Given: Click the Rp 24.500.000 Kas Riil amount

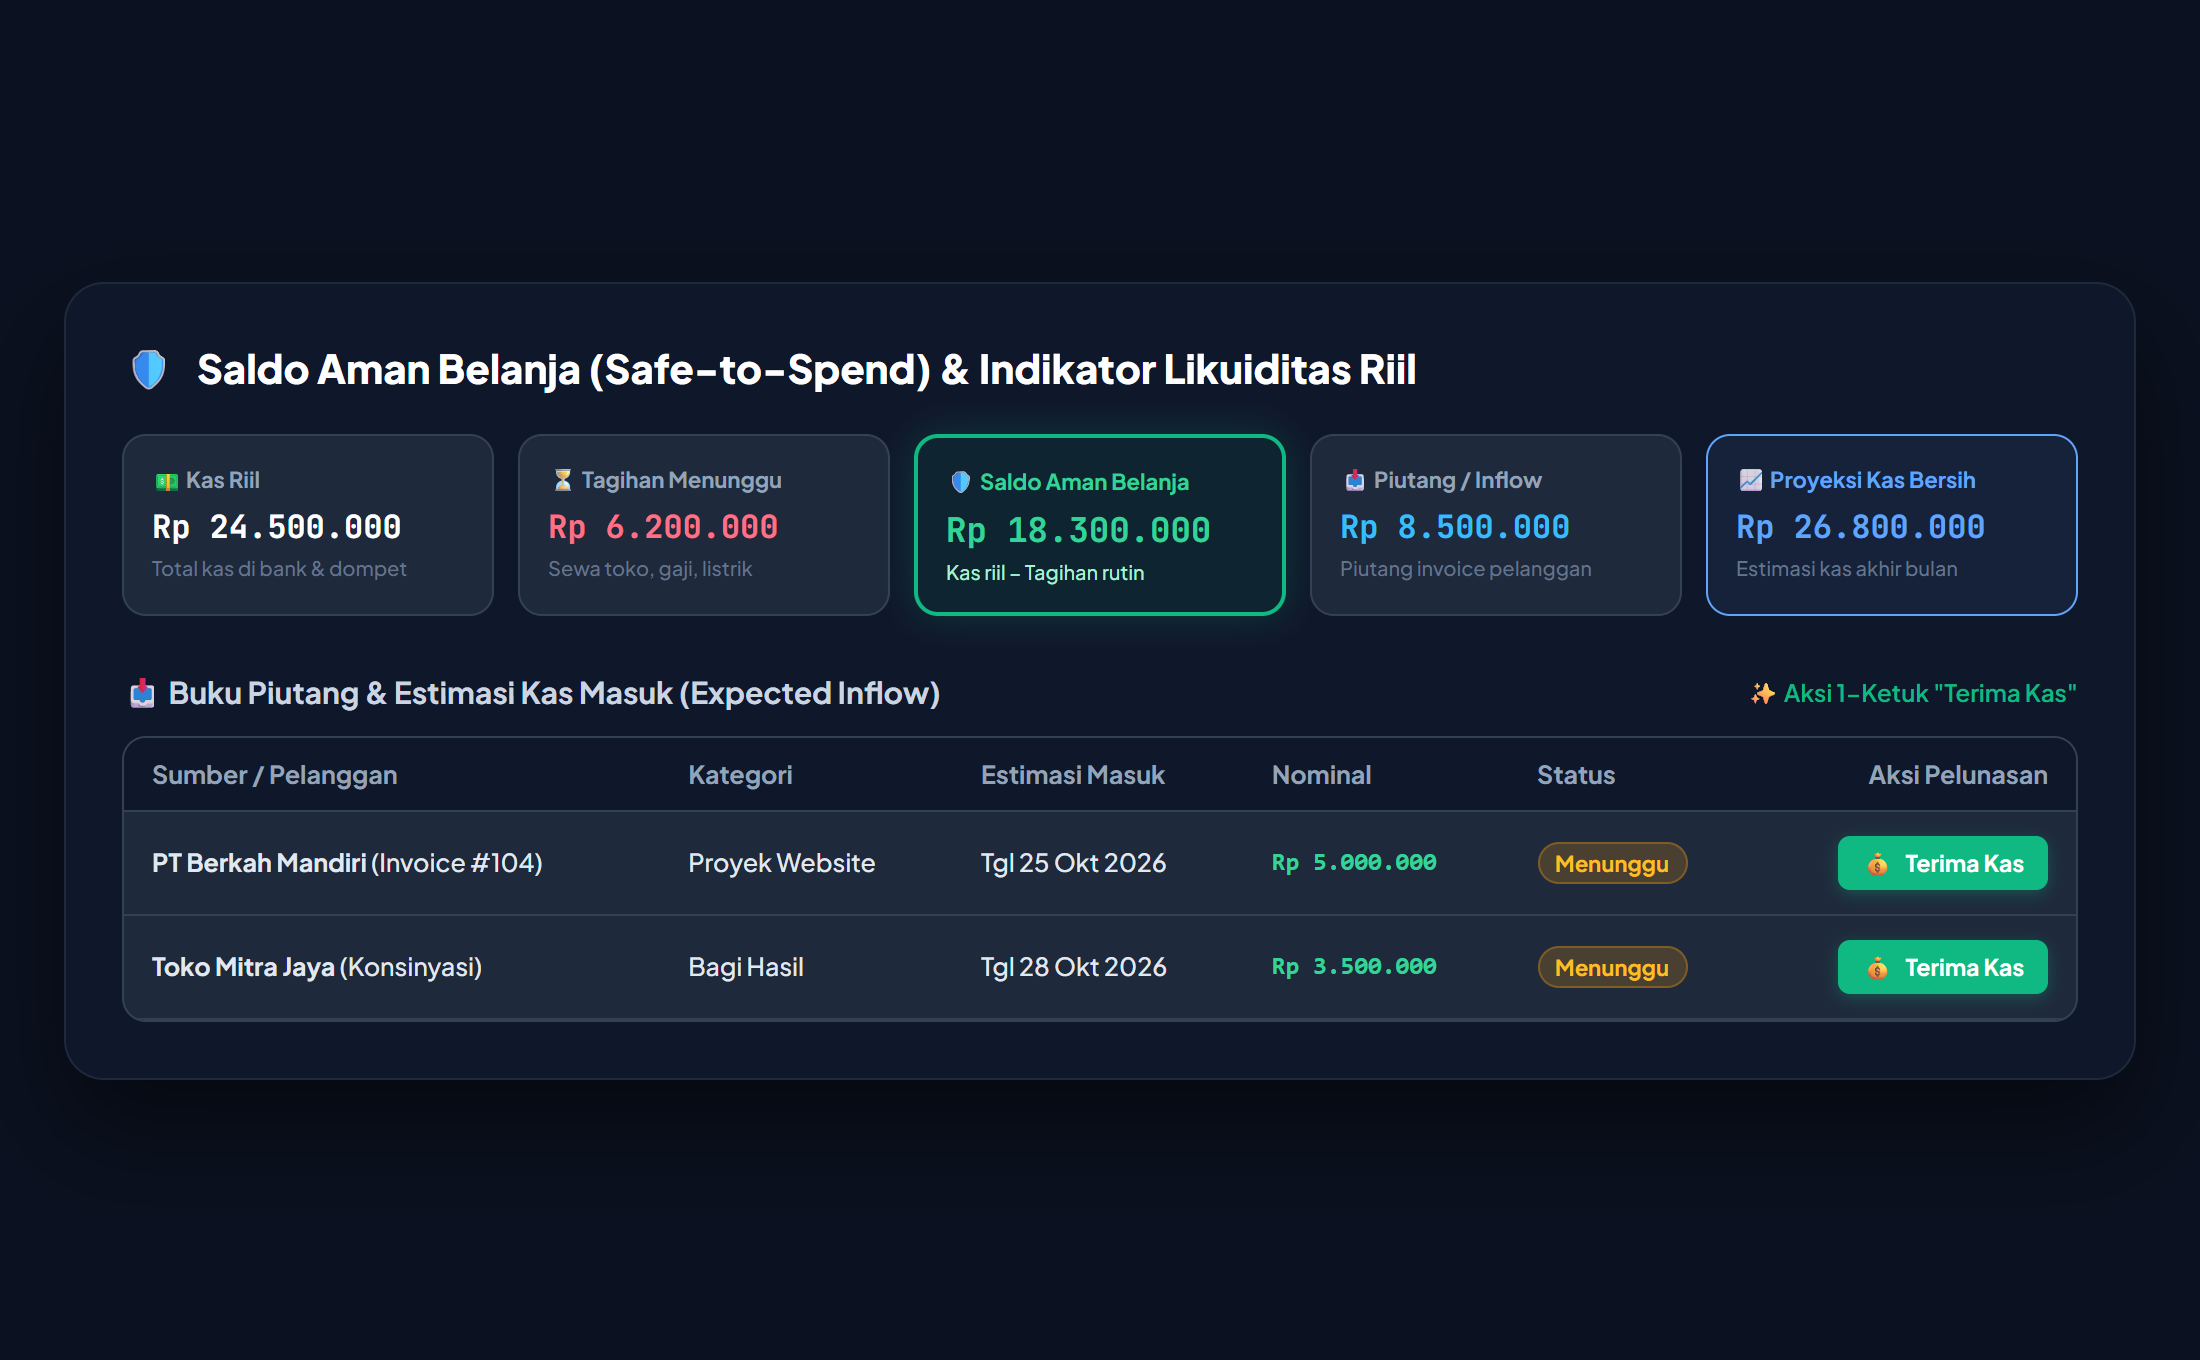Looking at the screenshot, I should [277, 527].
